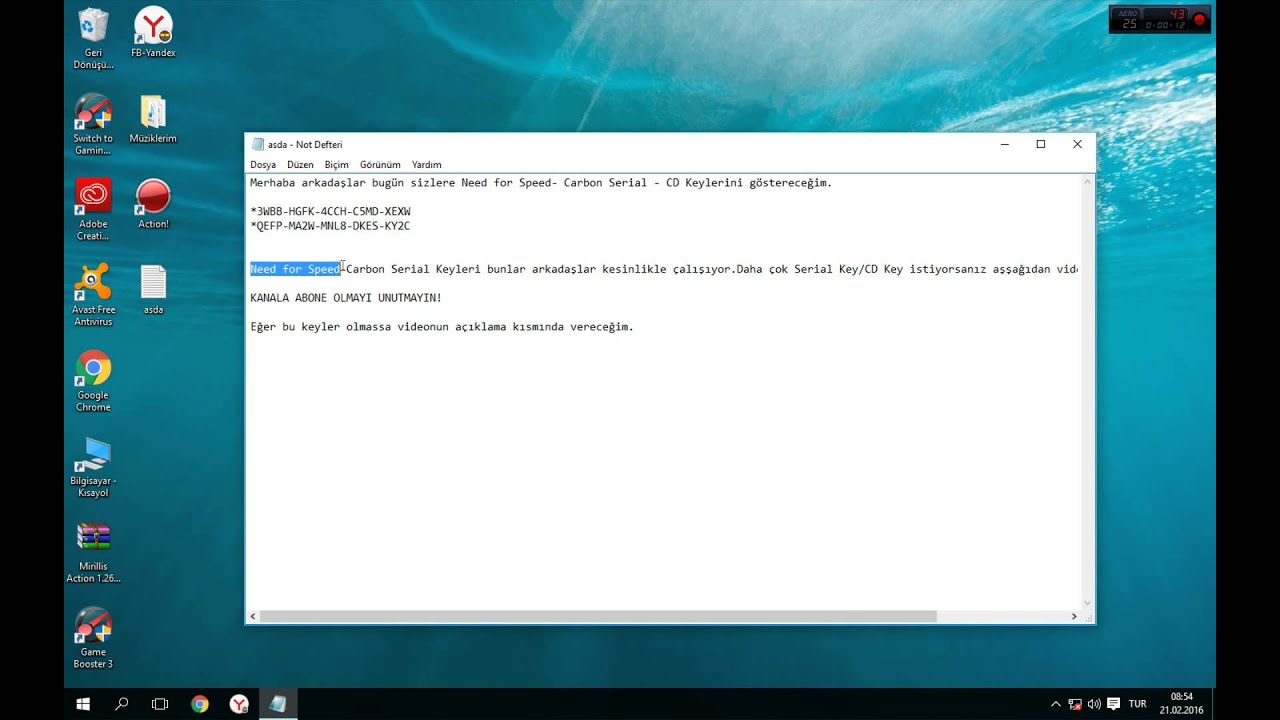The image size is (1280, 720).
Task: Open the Yardım menu
Action: click(x=427, y=165)
